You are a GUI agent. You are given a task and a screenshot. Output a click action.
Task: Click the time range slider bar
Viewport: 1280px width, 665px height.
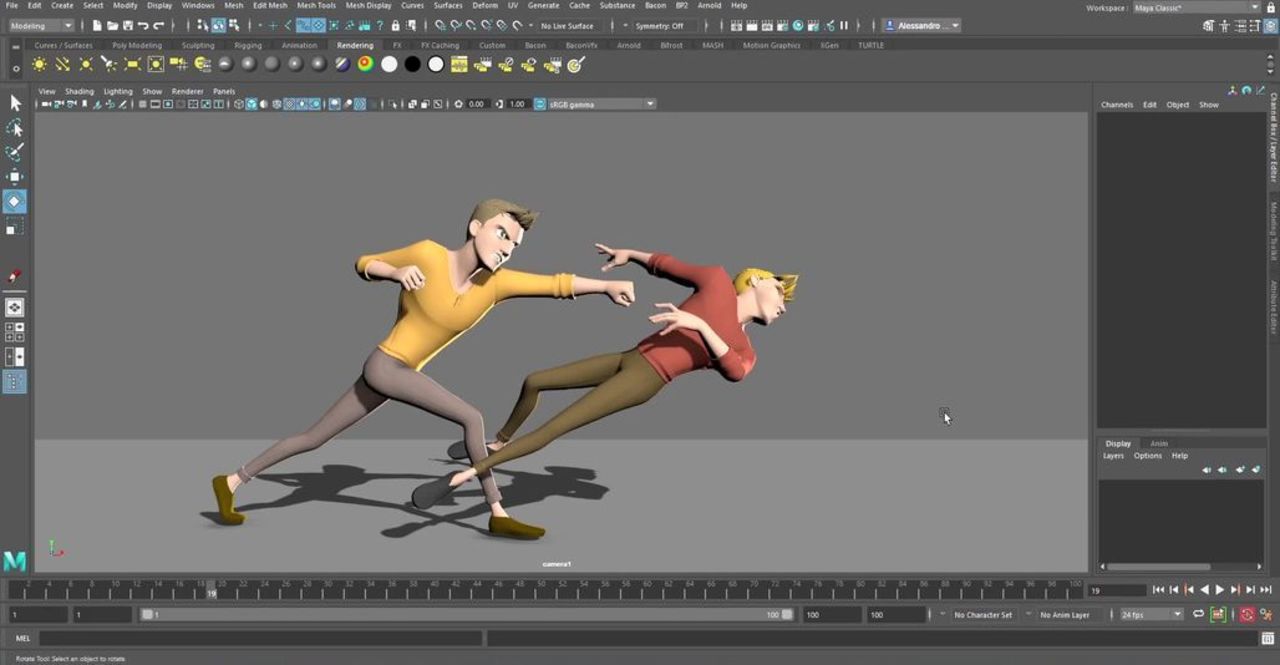tap(465, 614)
